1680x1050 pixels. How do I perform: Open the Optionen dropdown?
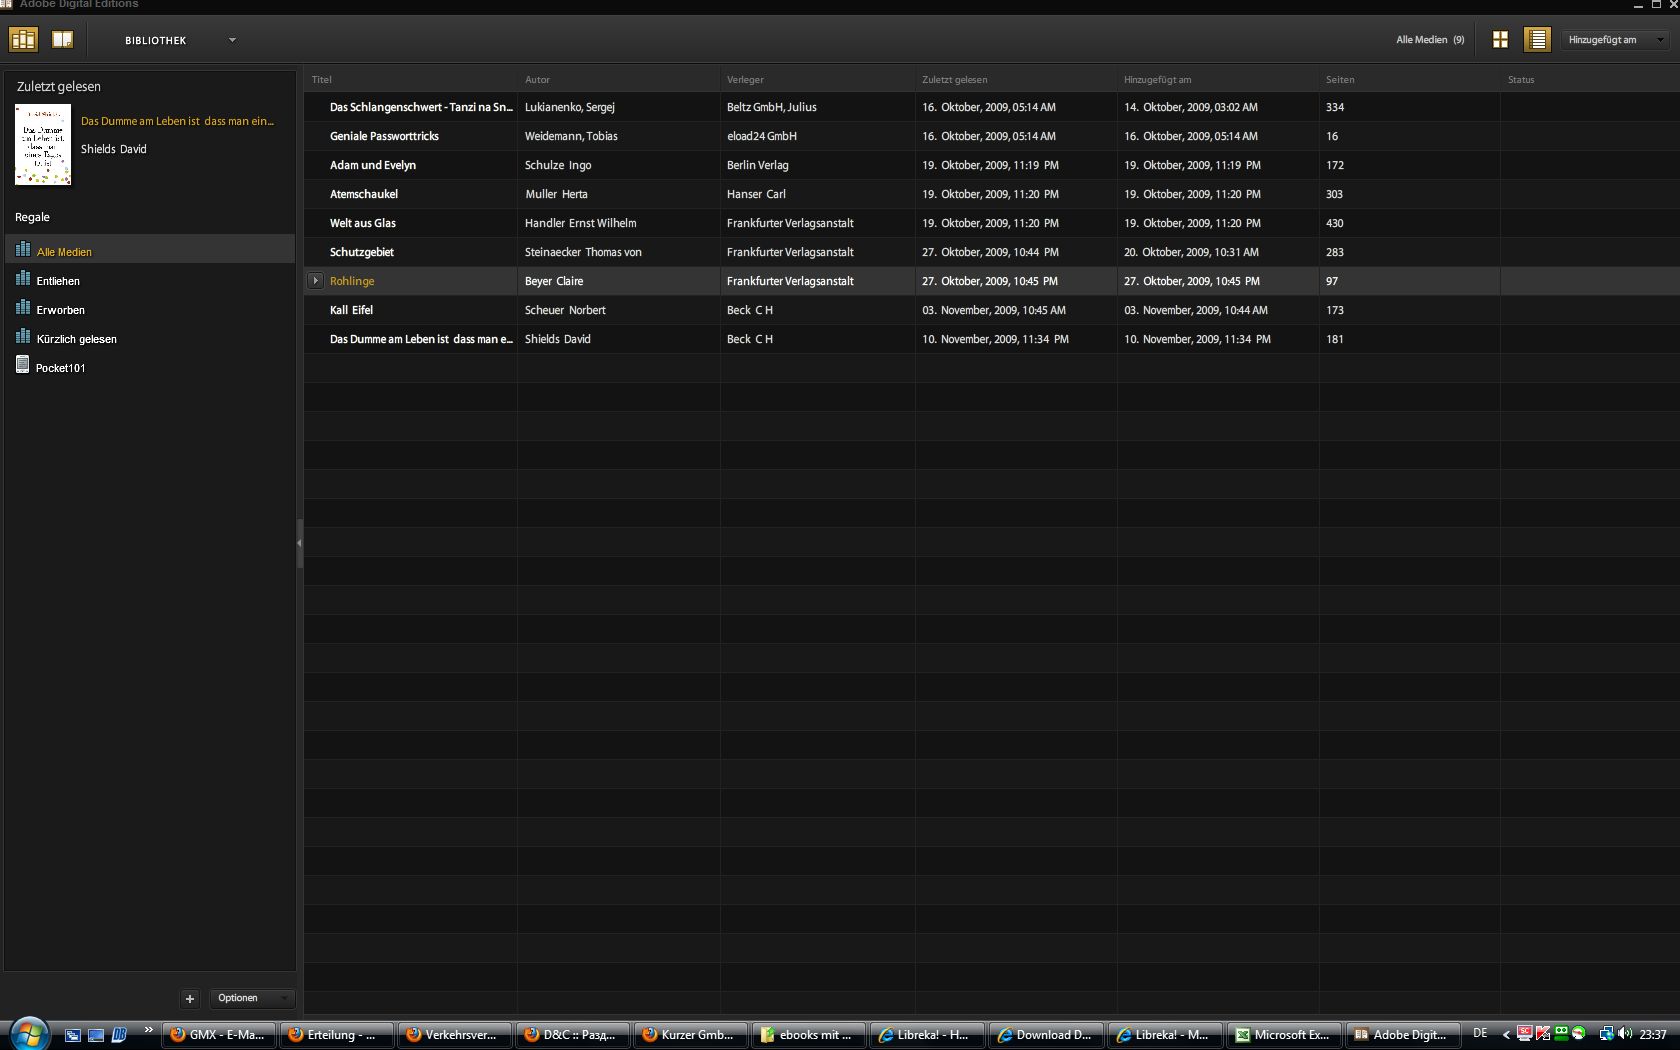click(251, 998)
